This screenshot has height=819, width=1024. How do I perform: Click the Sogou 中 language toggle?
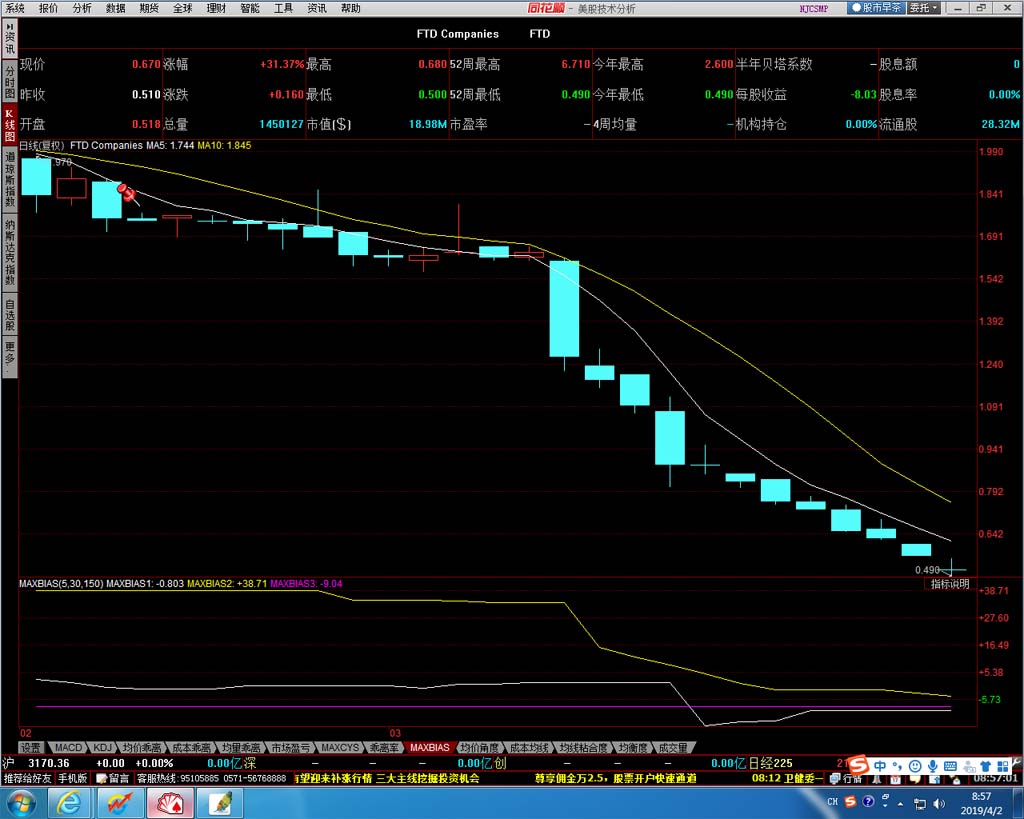[x=880, y=765]
